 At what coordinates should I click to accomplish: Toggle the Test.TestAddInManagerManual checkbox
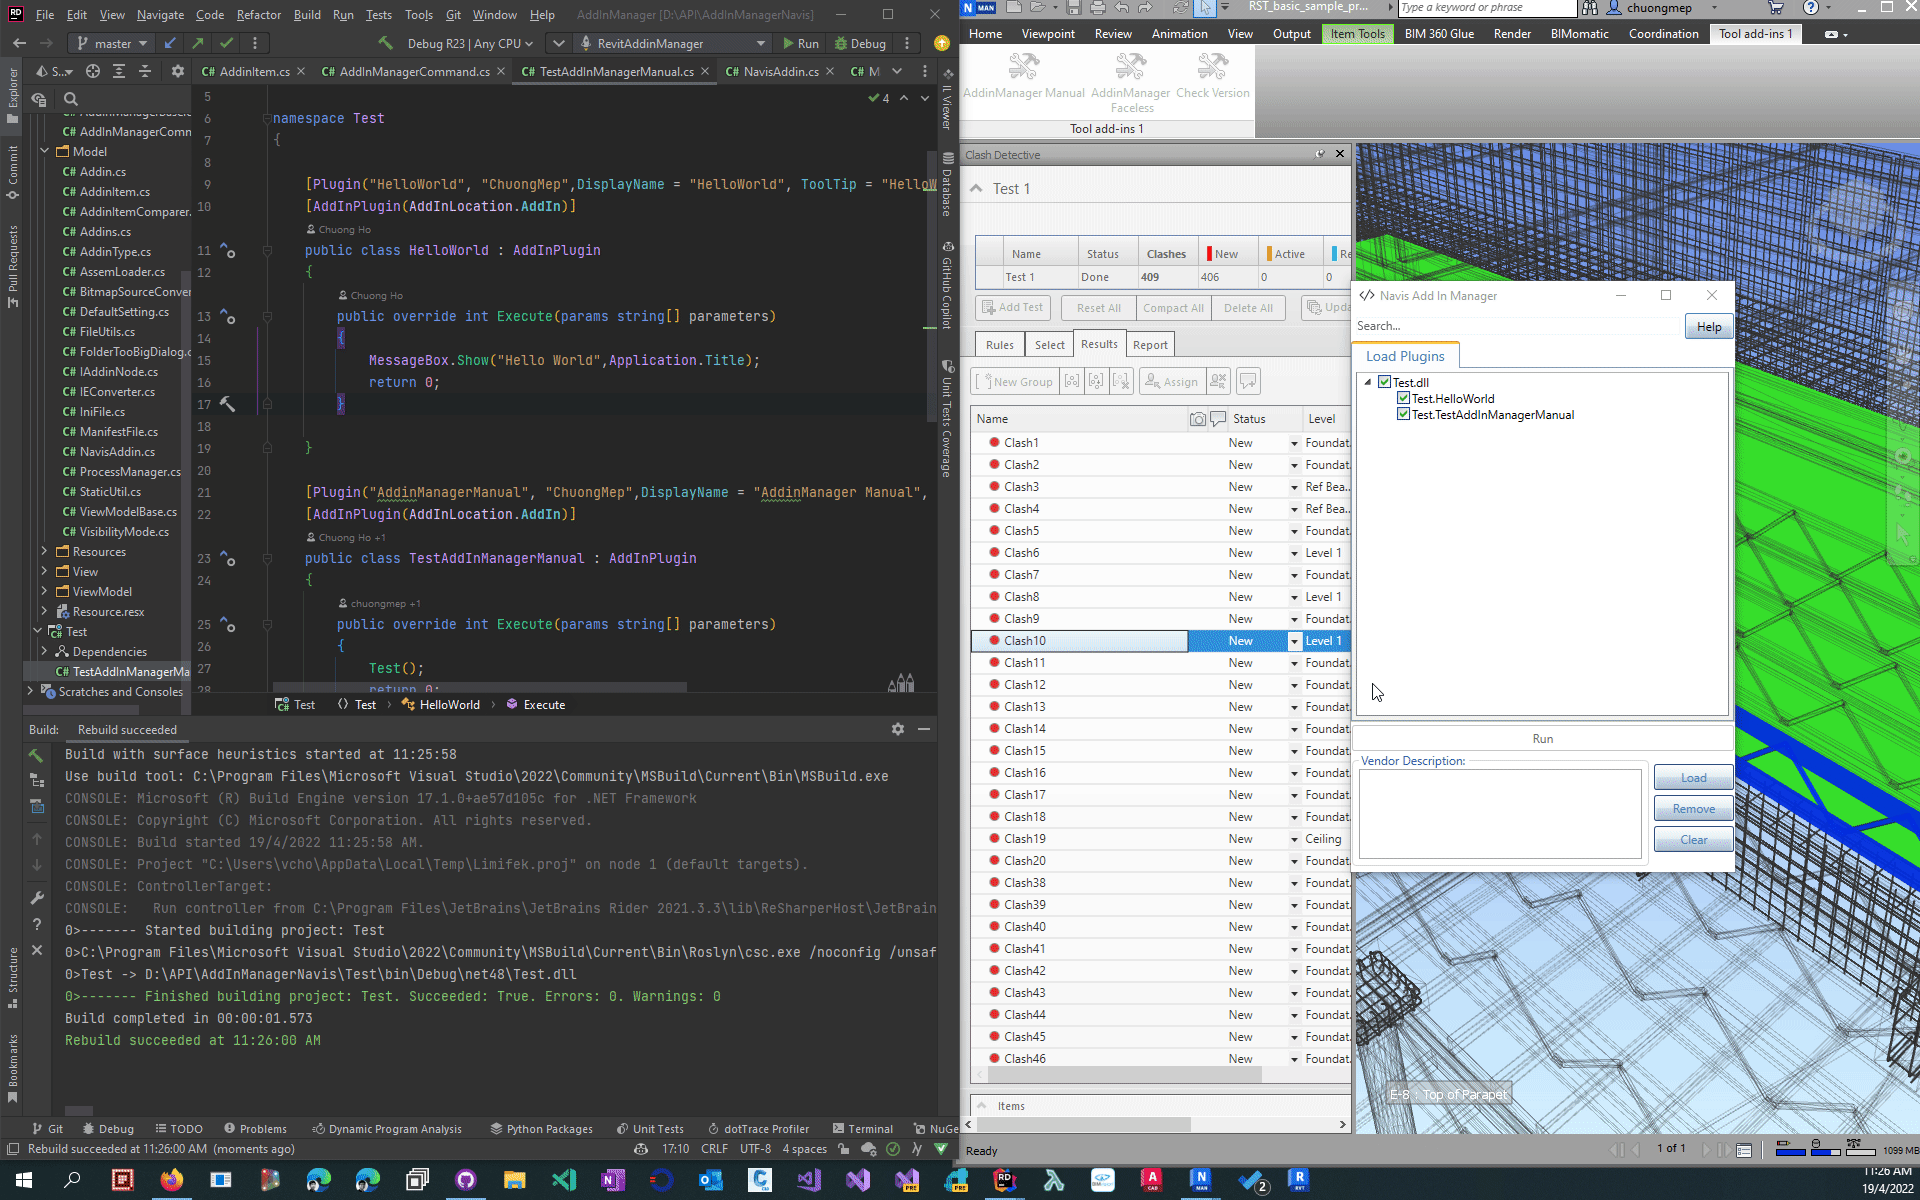tap(1403, 414)
